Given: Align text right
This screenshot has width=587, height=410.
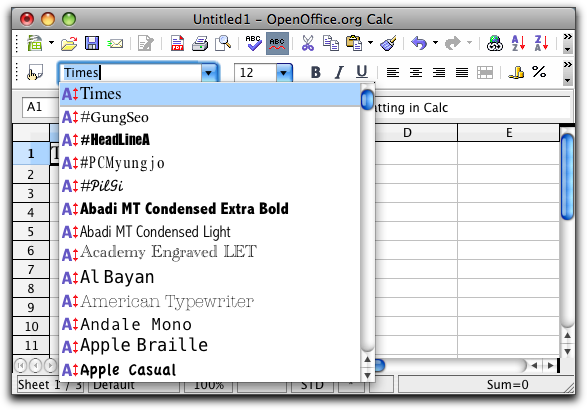Looking at the screenshot, I should [x=439, y=72].
